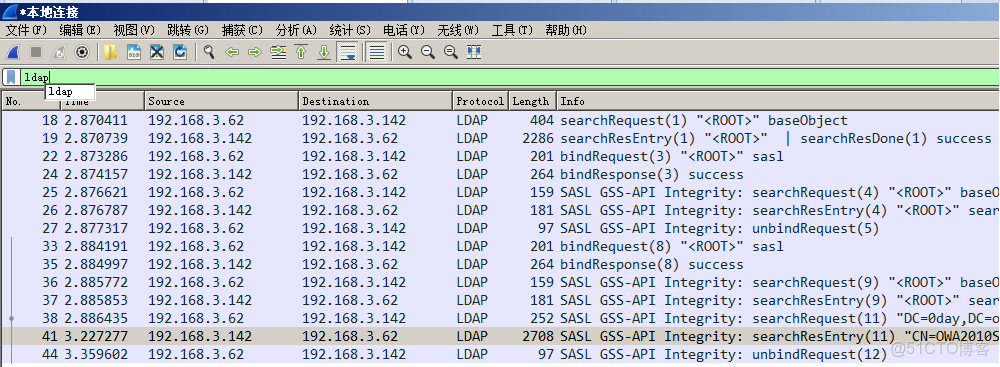Select packet 18 searchRequest(1) row
The height and width of the screenshot is (367, 1000).
pos(500,120)
